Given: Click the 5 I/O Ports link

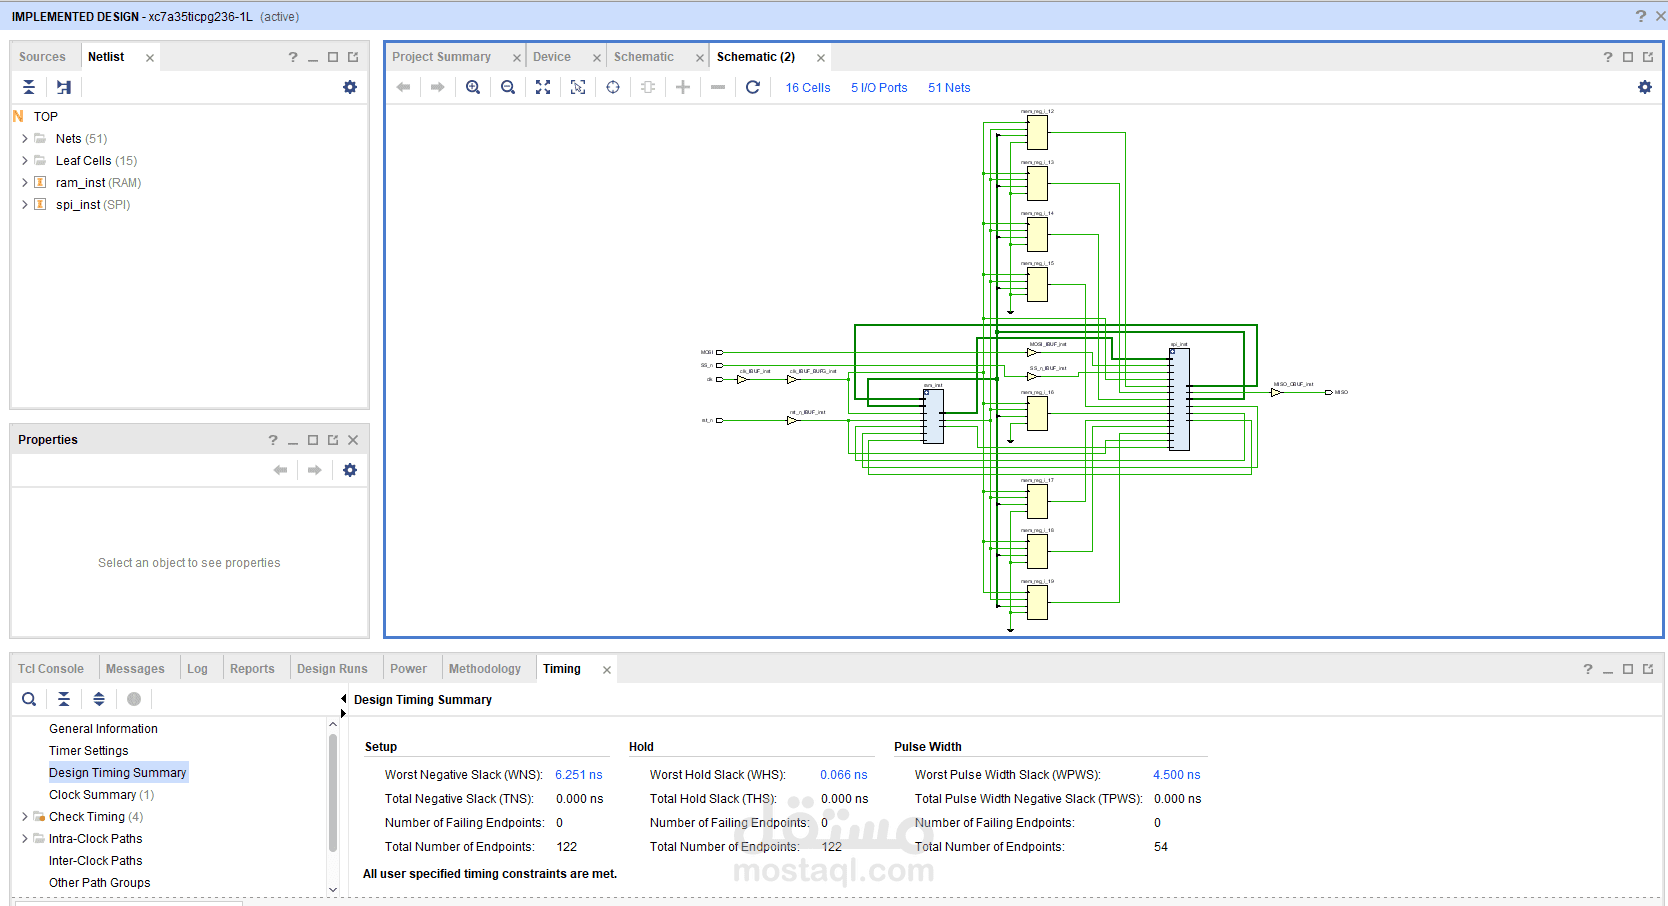Looking at the screenshot, I should (879, 88).
